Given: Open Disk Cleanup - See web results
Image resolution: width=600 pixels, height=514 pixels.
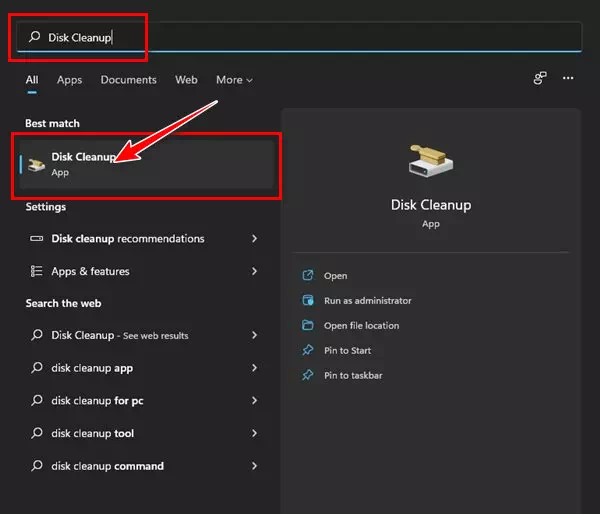Looking at the screenshot, I should [144, 335].
